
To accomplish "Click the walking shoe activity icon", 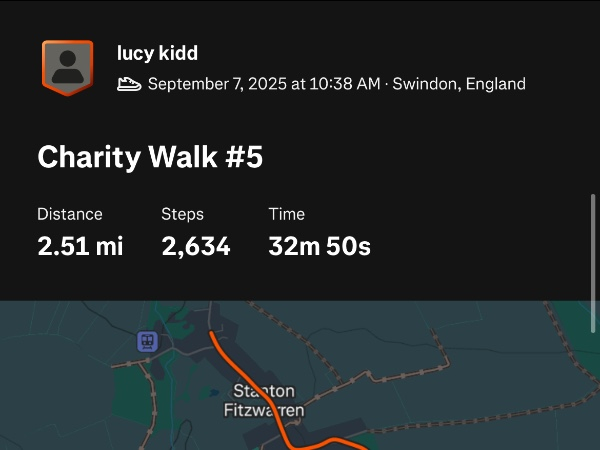I will pyautogui.click(x=129, y=84).
